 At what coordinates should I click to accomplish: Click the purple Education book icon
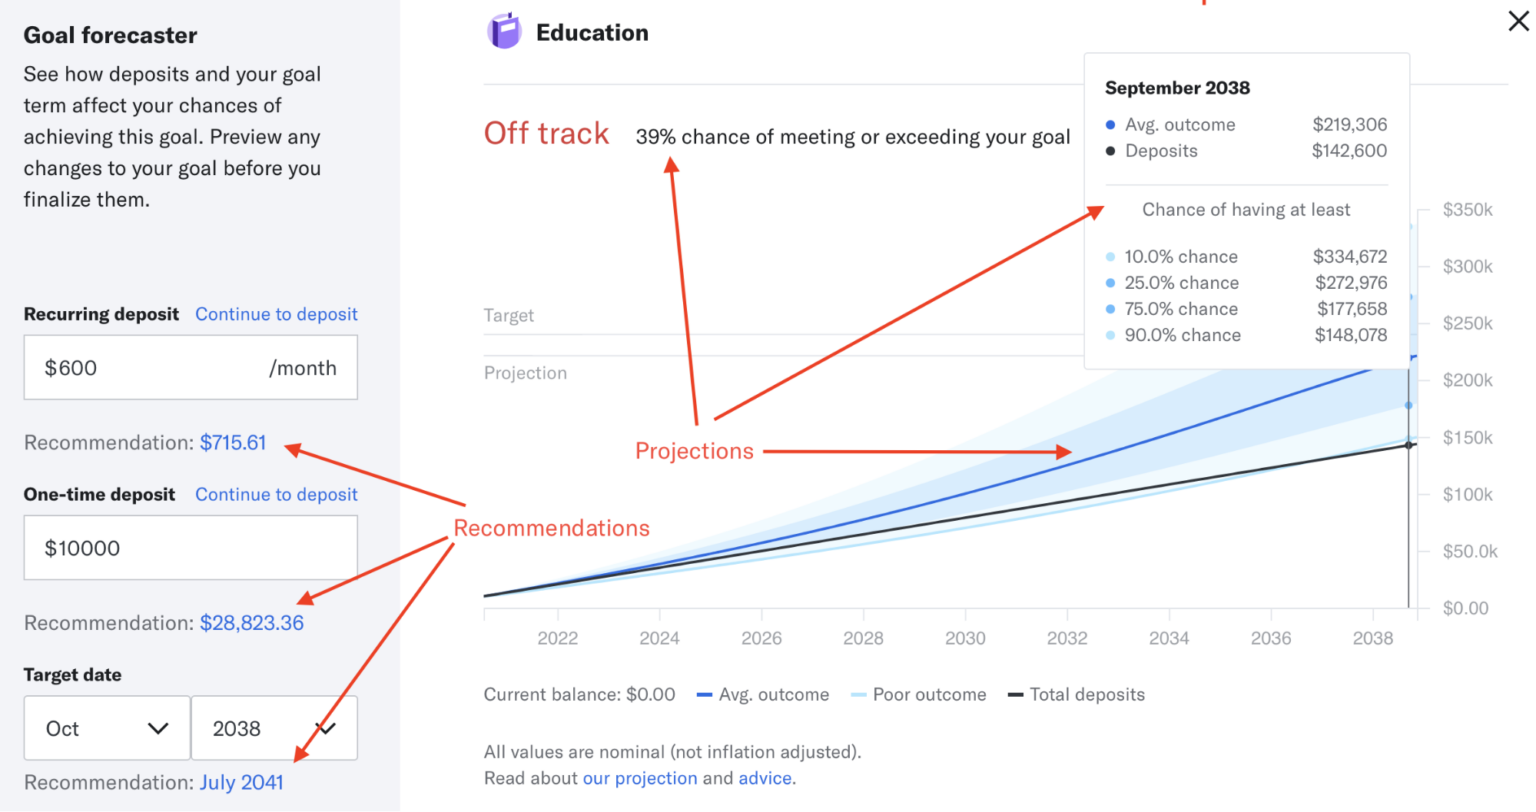tap(504, 32)
